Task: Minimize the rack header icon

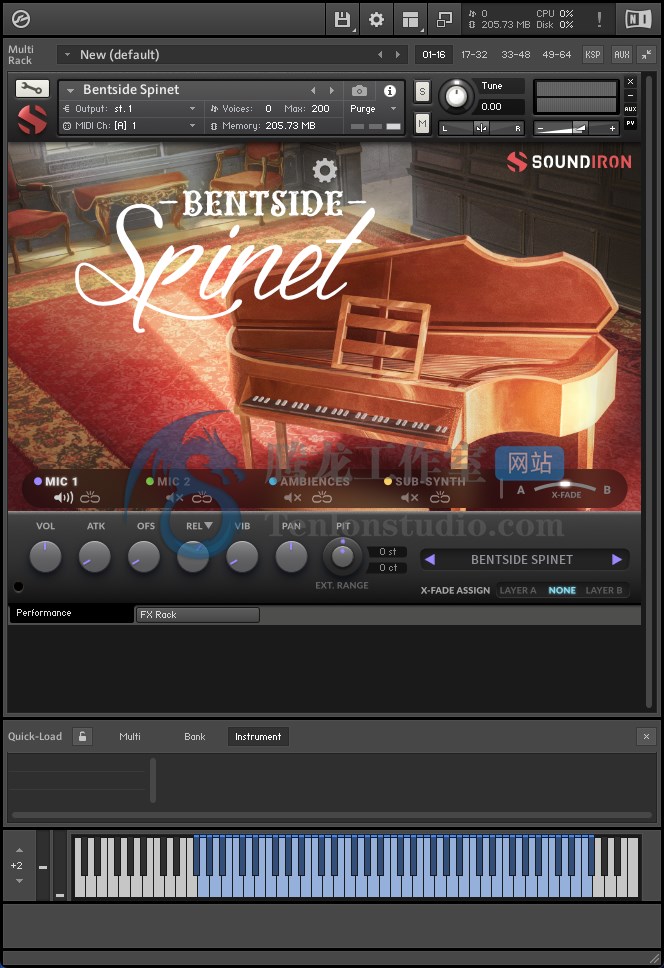Action: click(646, 54)
